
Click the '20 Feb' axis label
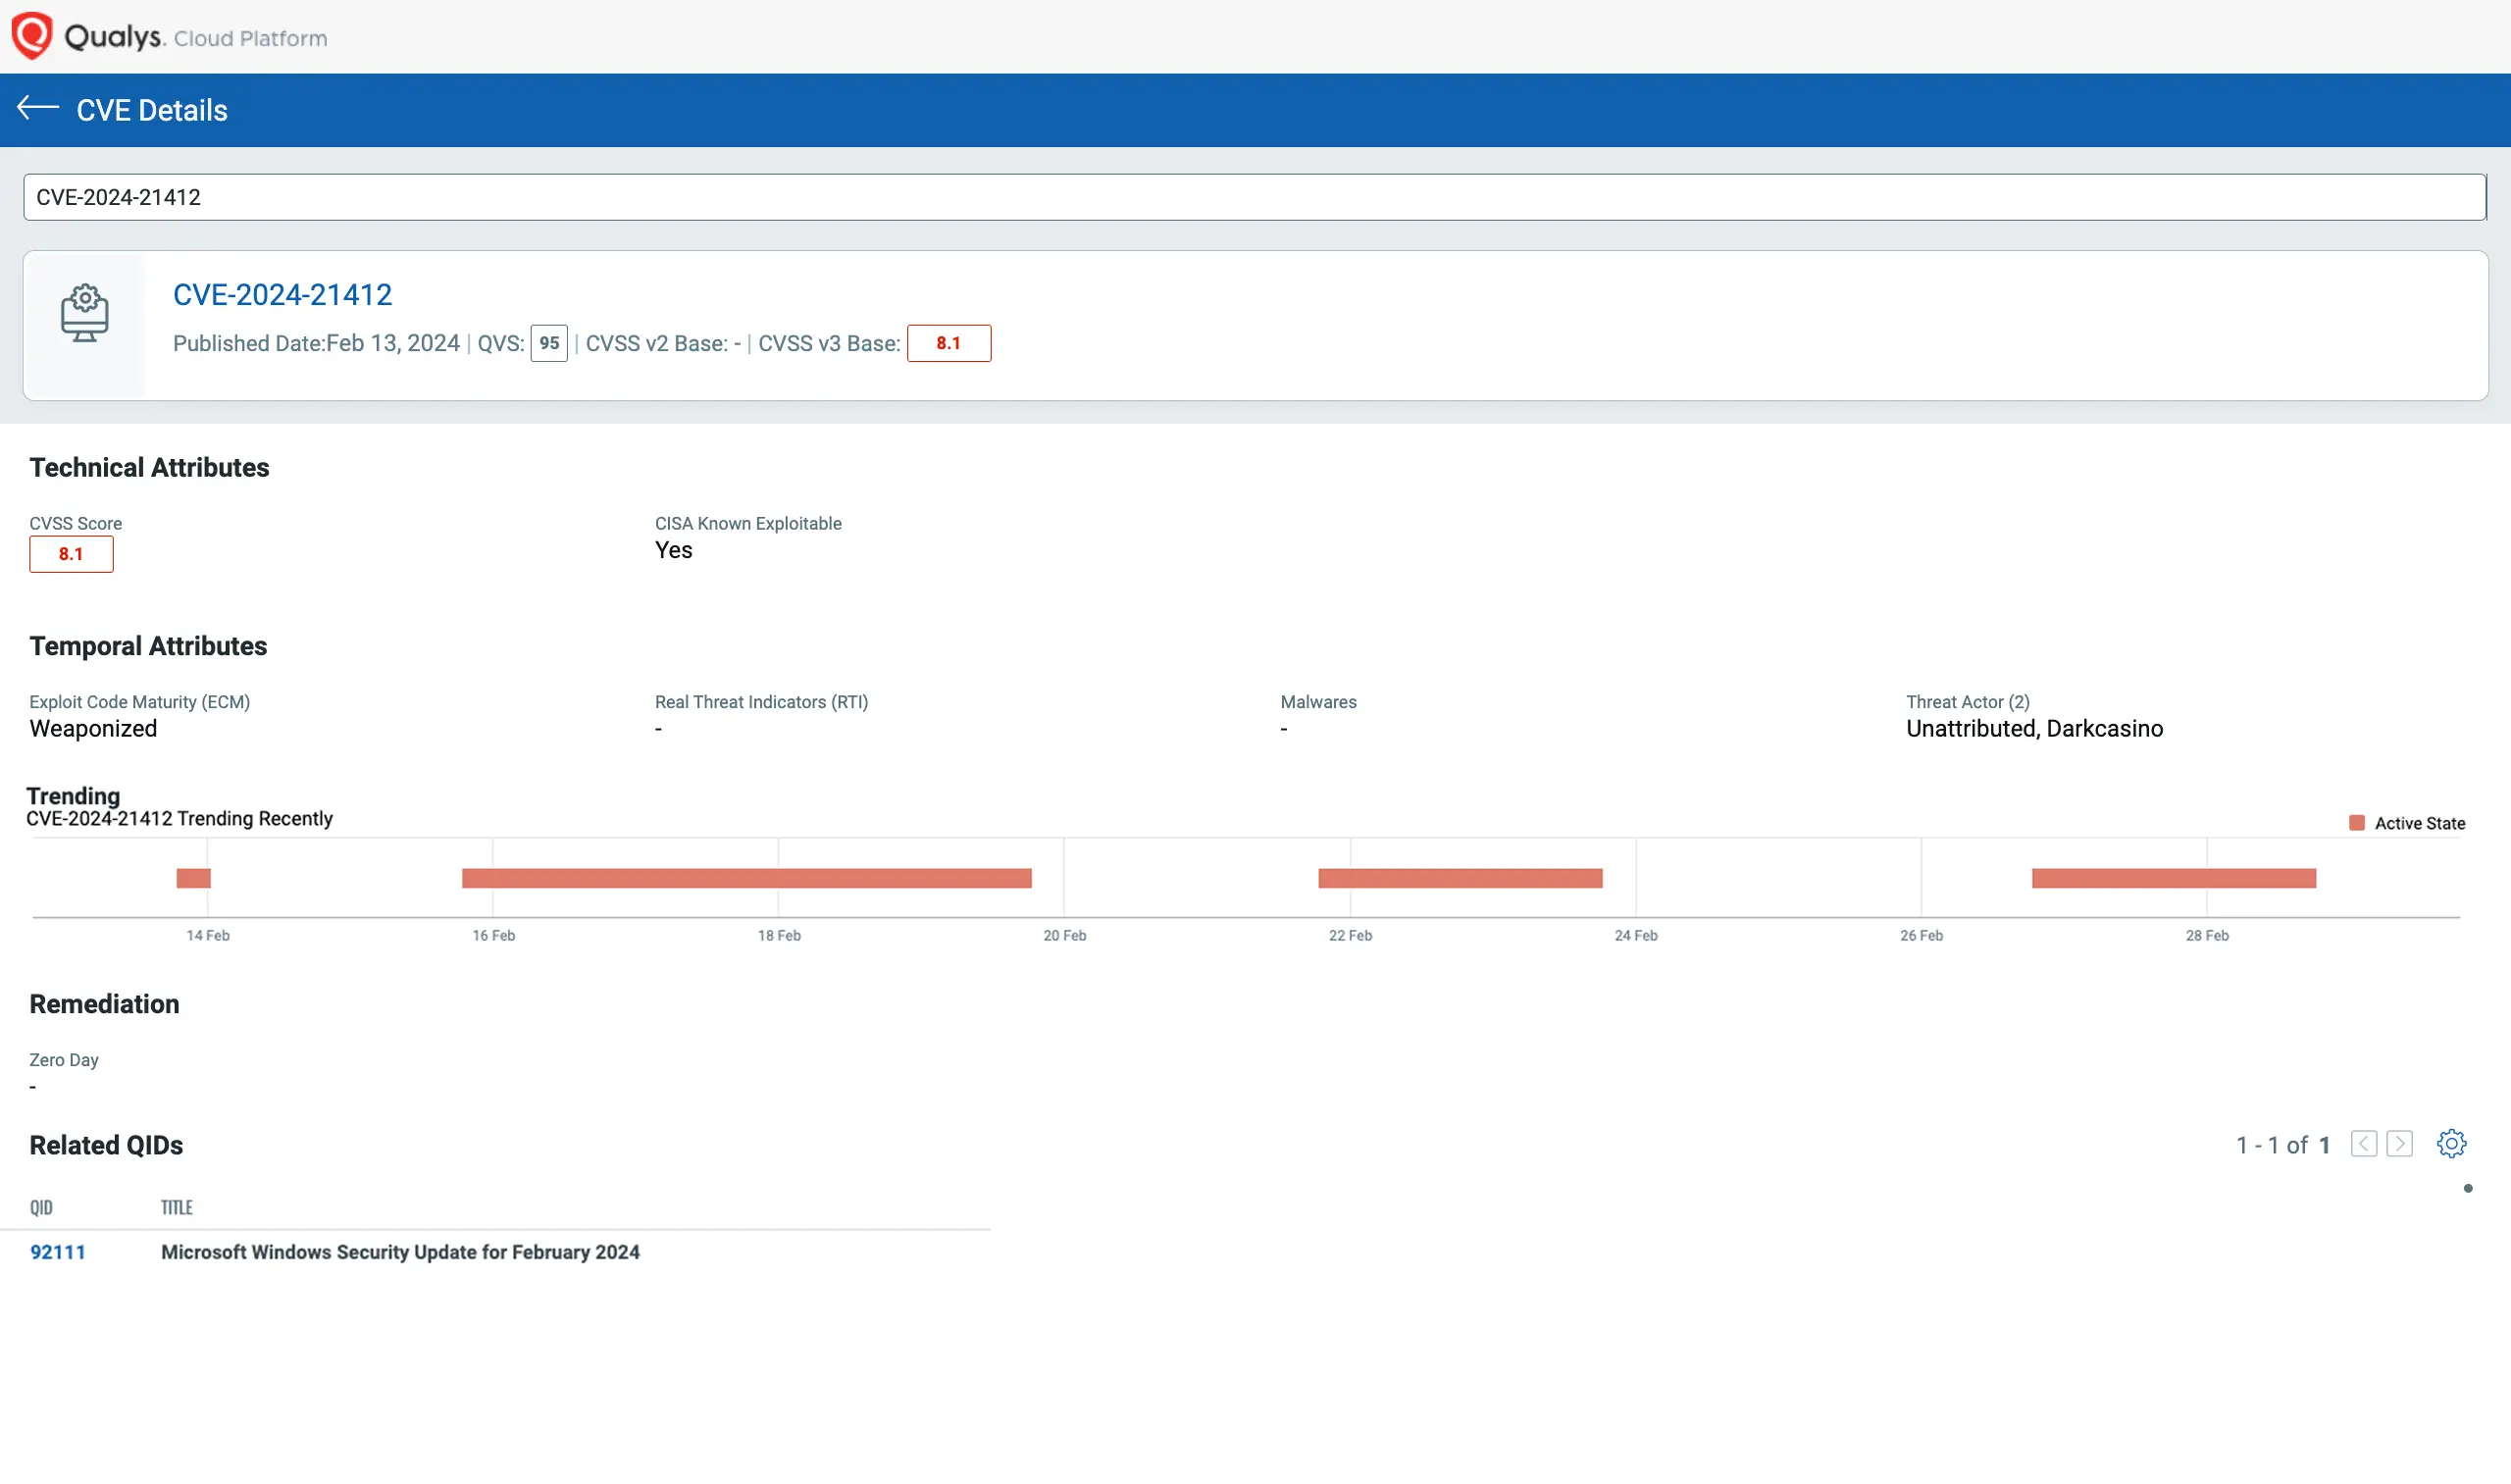pos(1064,936)
